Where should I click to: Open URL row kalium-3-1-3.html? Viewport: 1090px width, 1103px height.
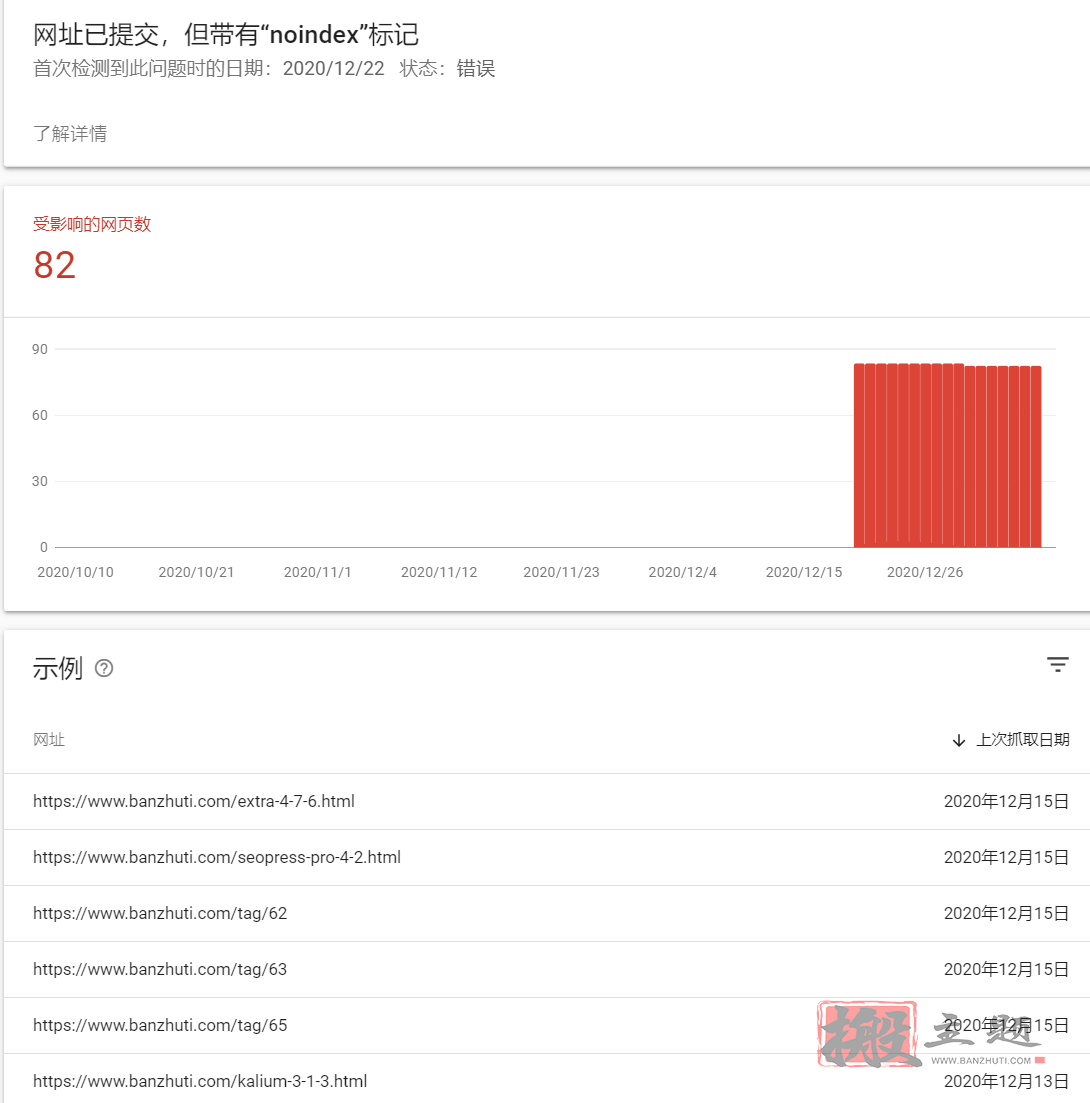tap(547, 1079)
